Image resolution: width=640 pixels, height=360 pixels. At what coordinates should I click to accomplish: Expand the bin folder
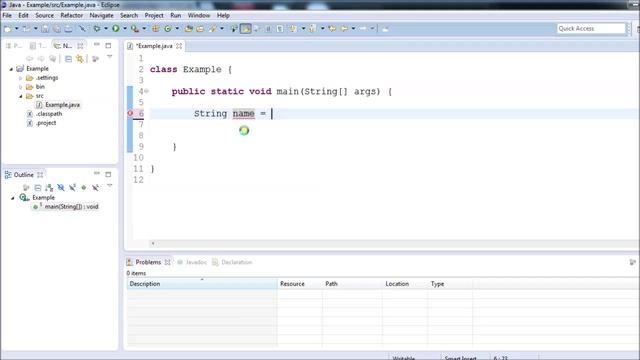20,87
